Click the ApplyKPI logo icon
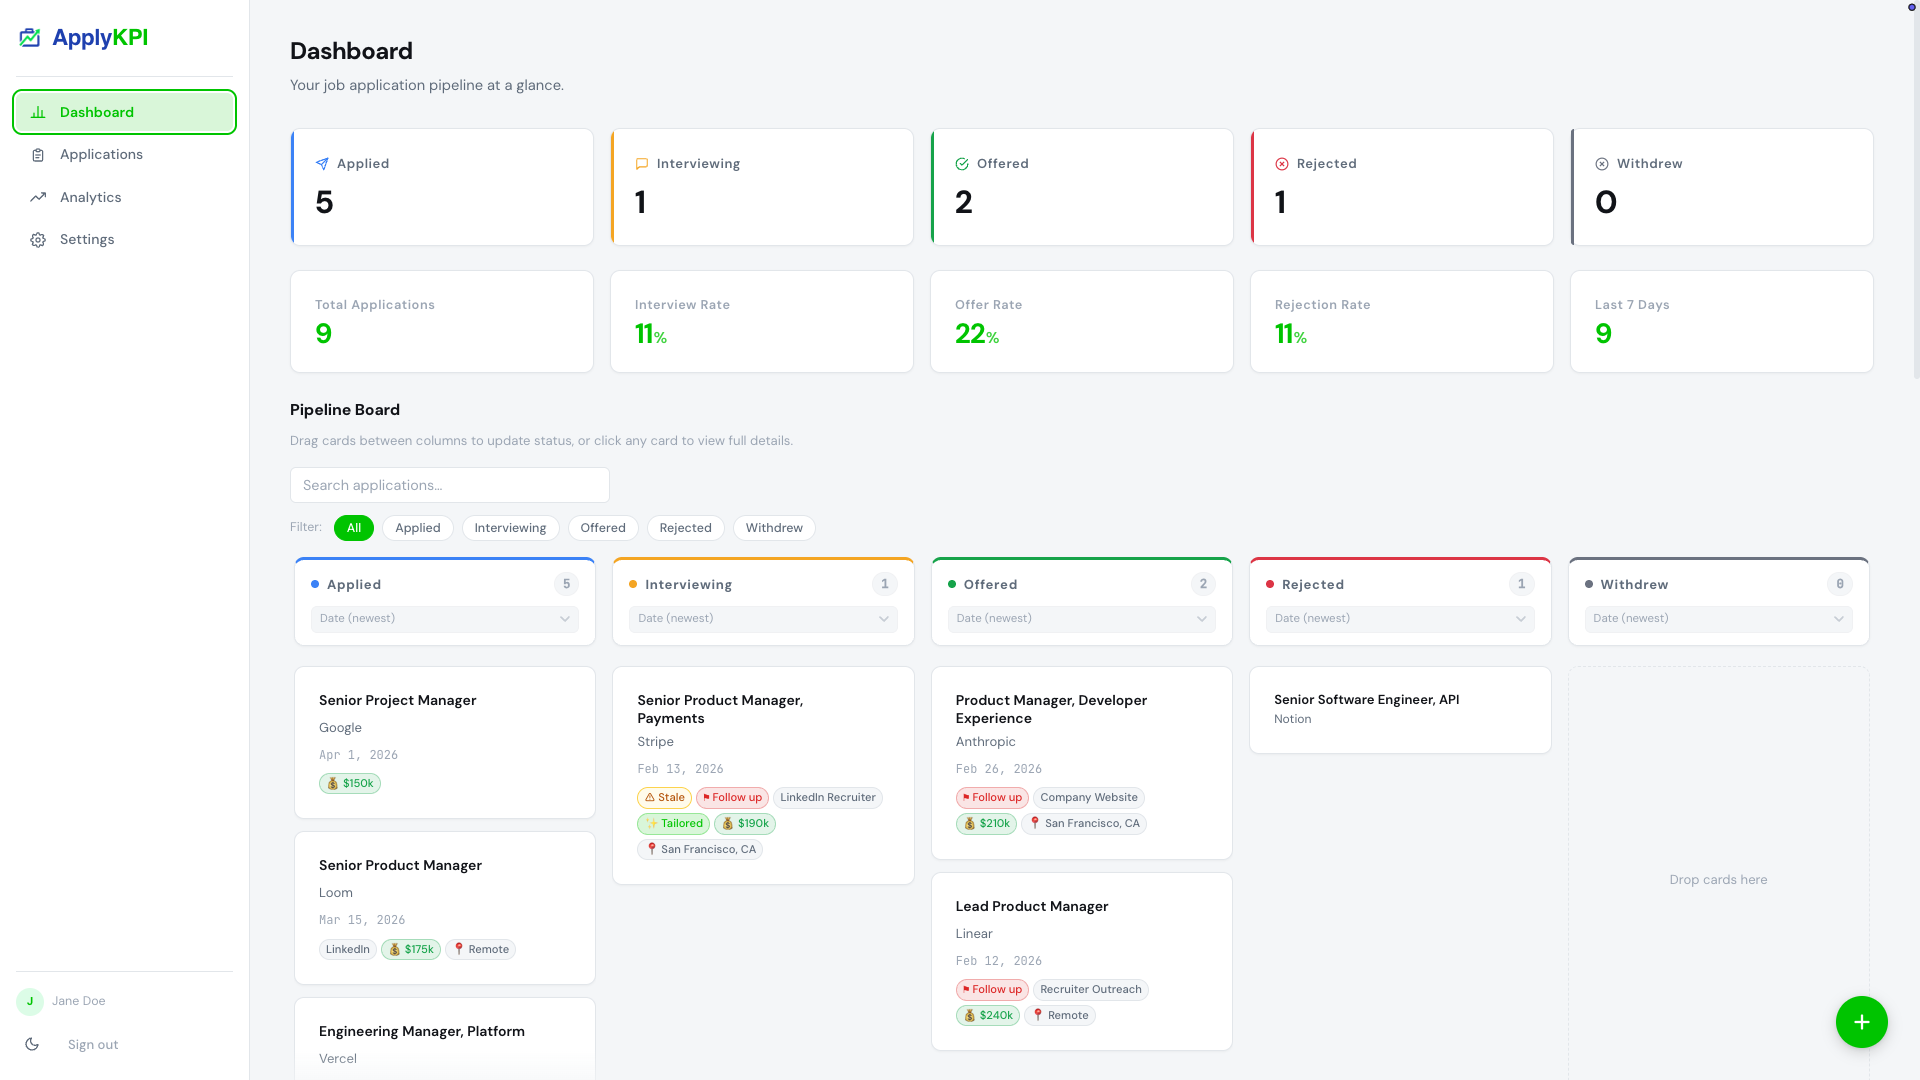 (29, 37)
